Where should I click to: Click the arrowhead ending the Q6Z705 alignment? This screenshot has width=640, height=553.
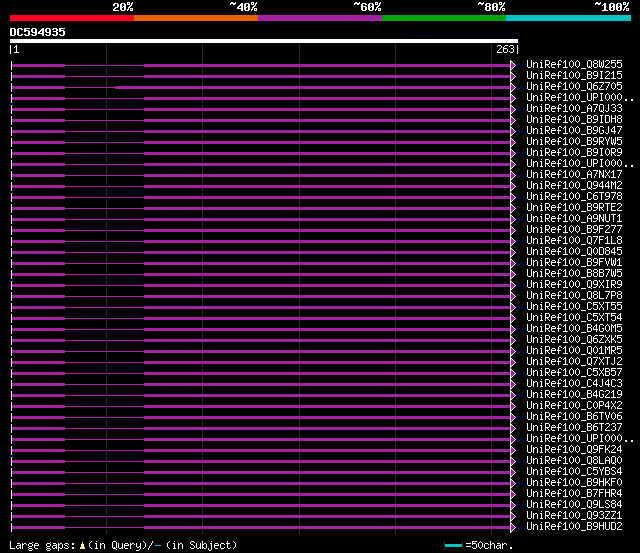coord(513,87)
